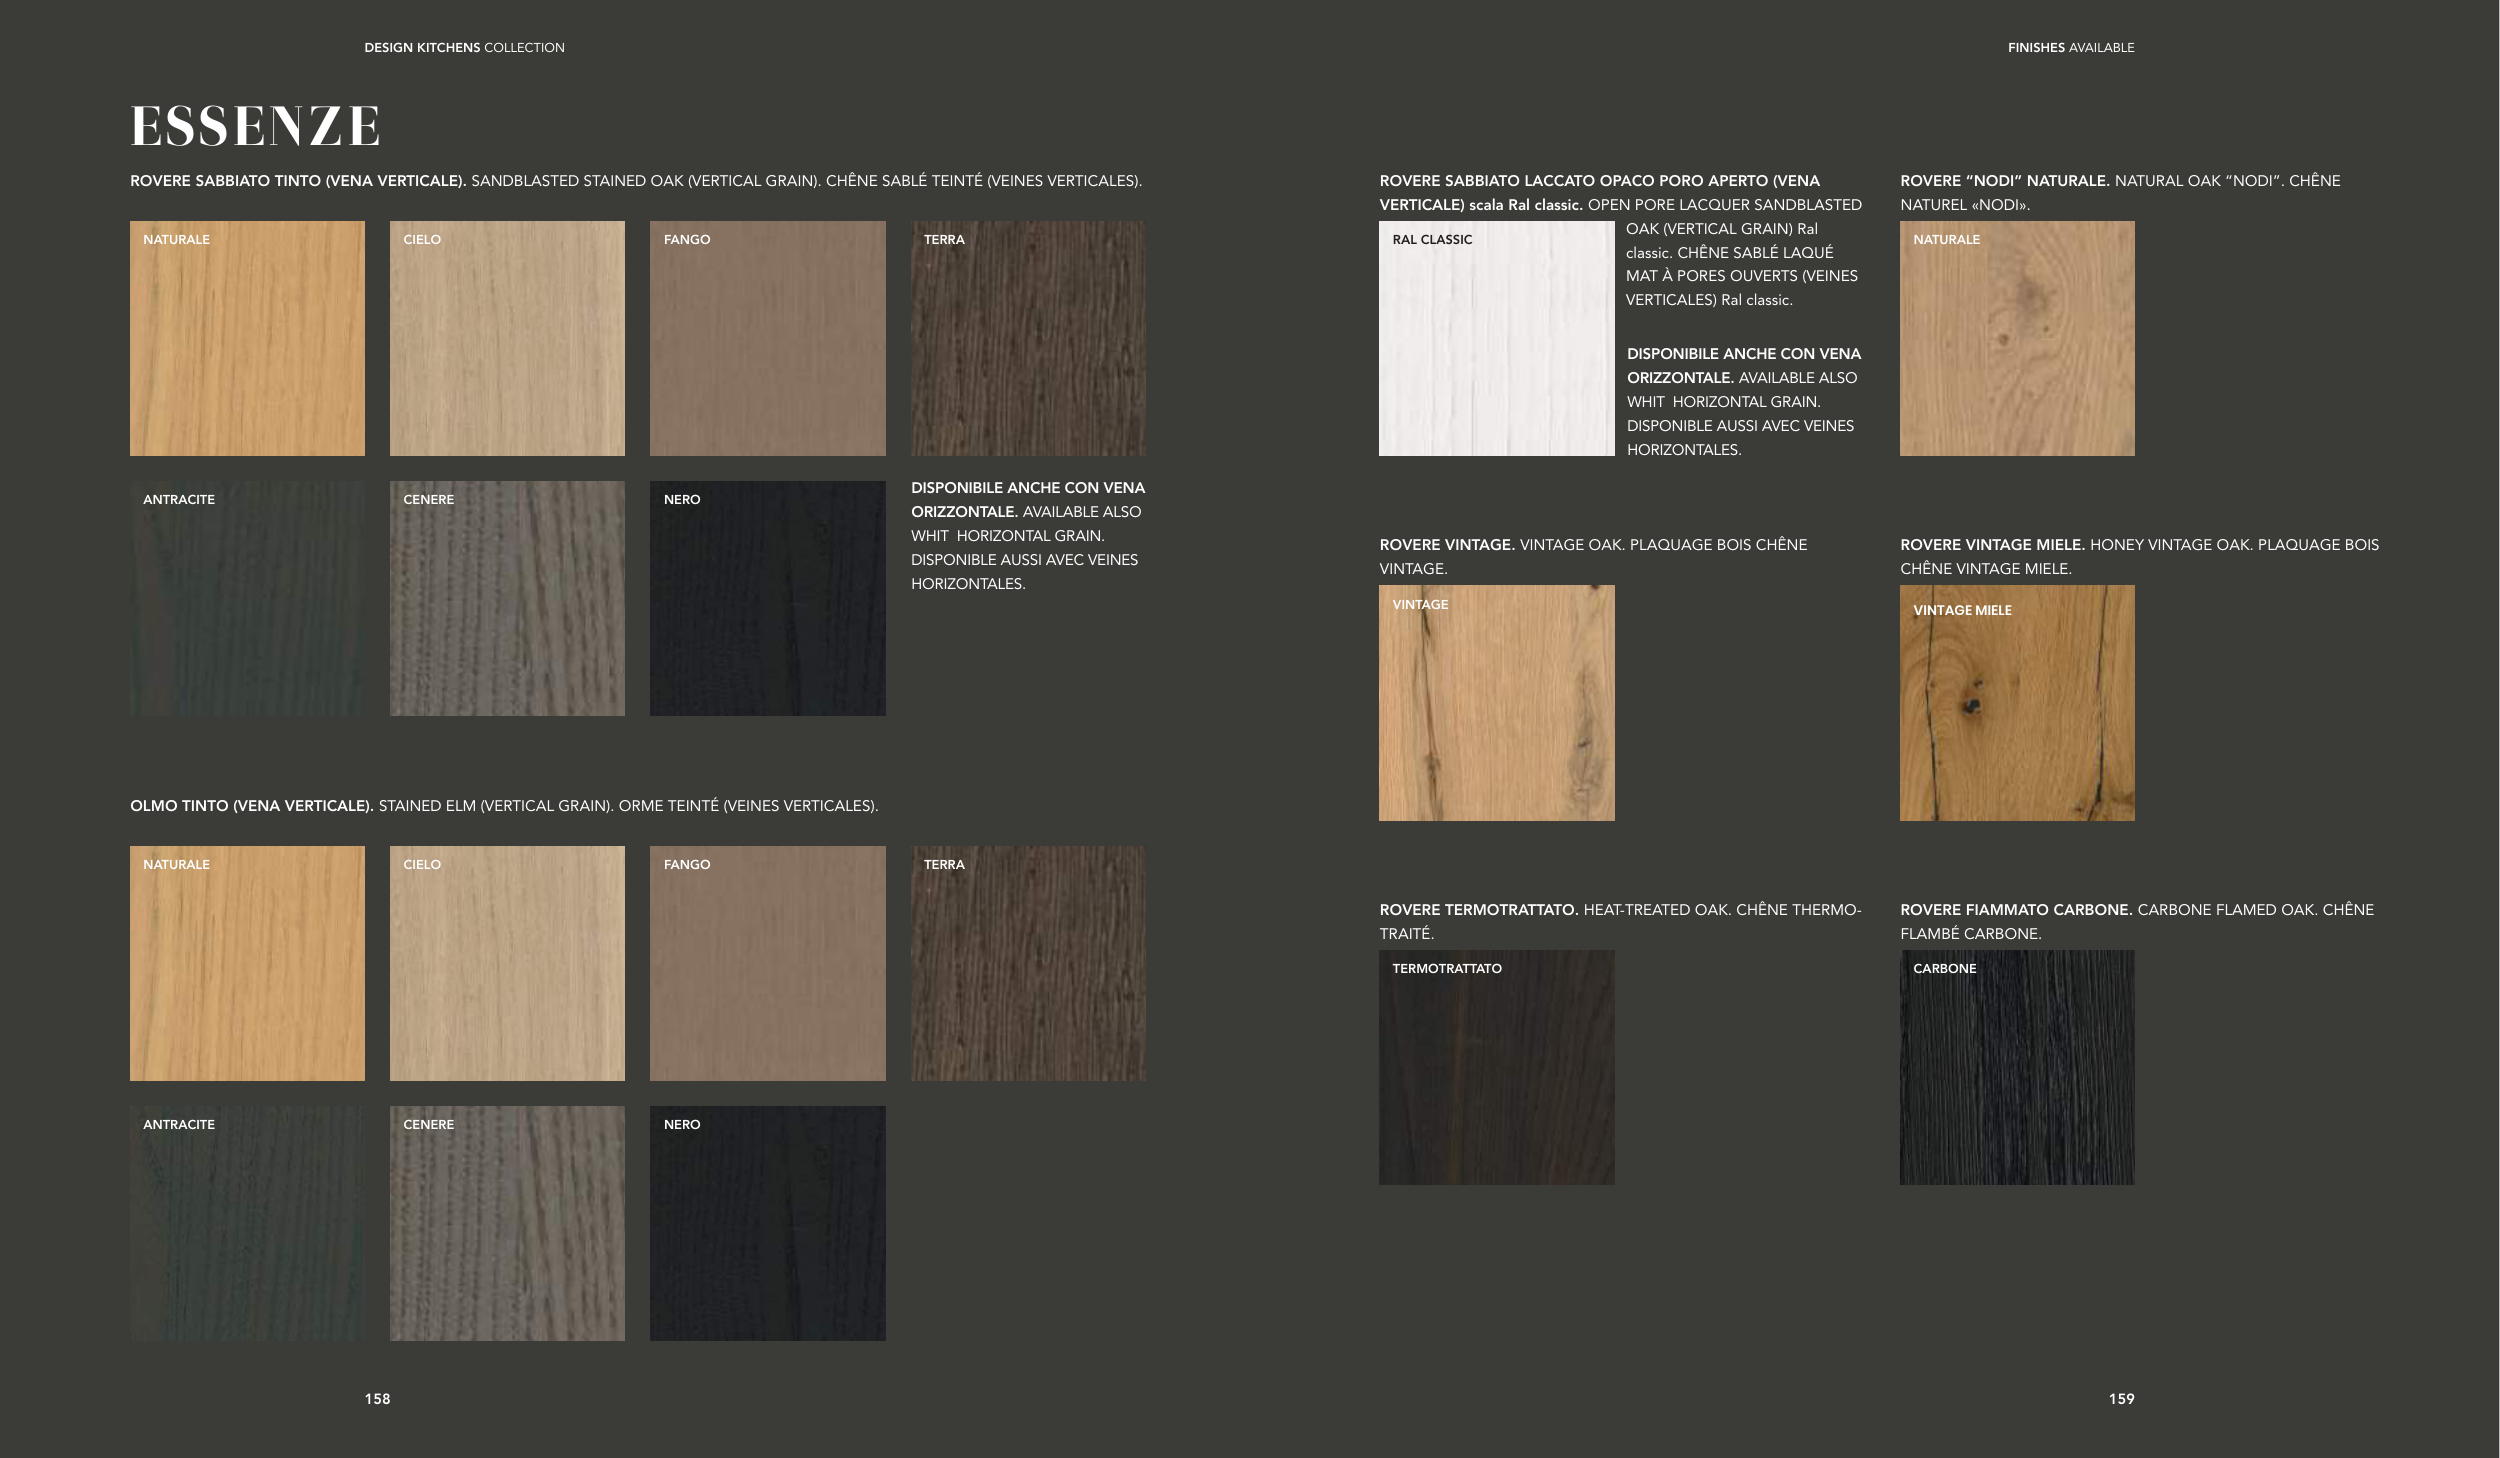Open the Vintage oak sample
This screenshot has height=1458, width=2500.
pyautogui.click(x=1496, y=703)
